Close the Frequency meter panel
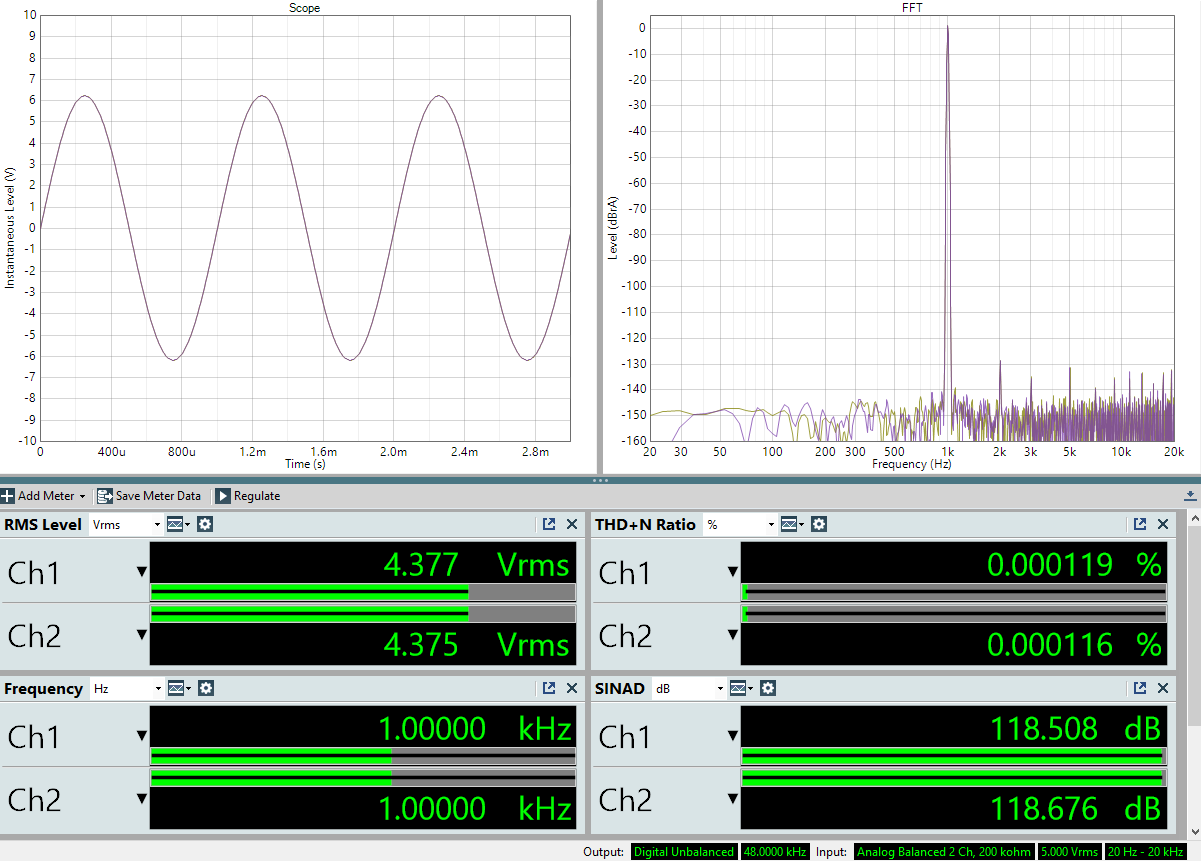 (x=572, y=688)
